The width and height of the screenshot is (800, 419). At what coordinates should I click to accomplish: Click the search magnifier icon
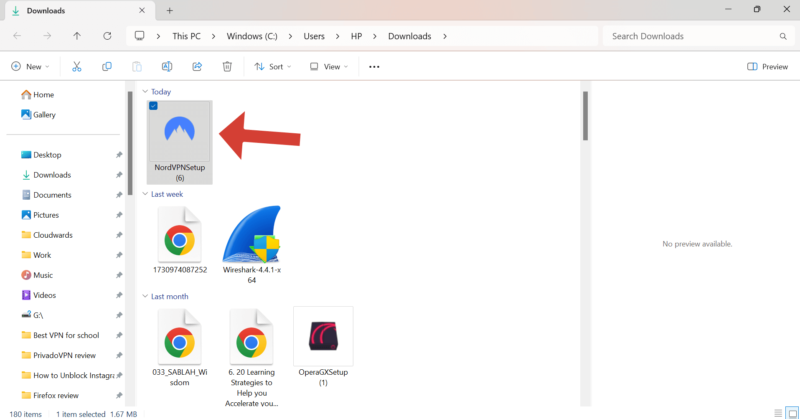coord(783,36)
